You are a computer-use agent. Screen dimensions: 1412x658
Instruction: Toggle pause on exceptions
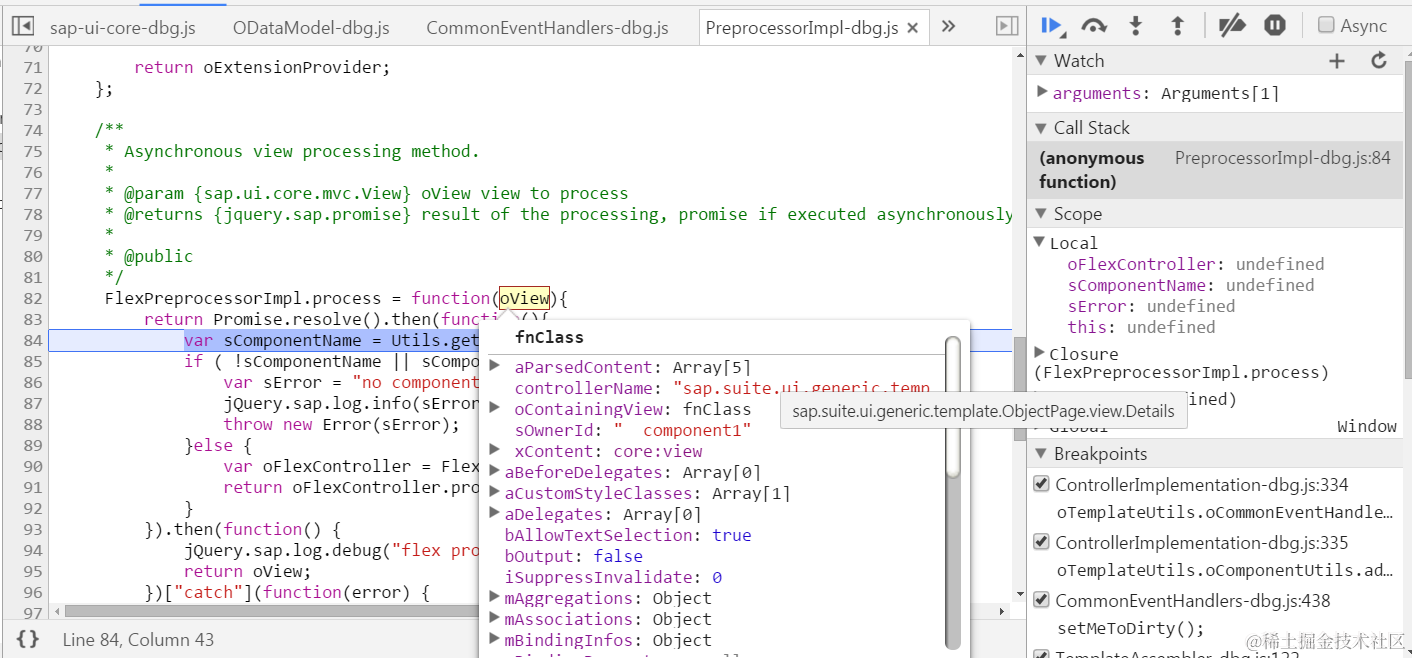[1274, 26]
